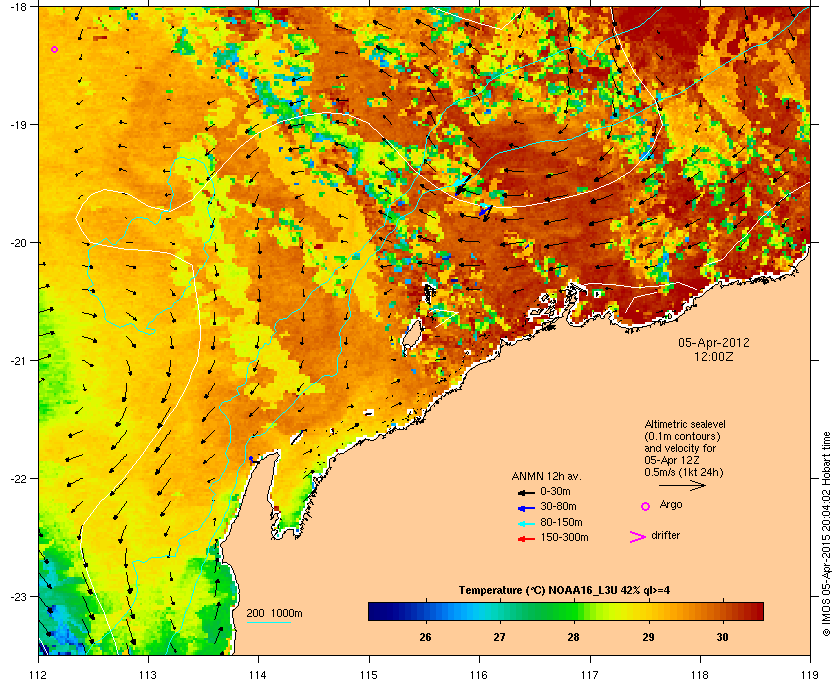
Task: Click the '116' longitude axis label
Action: [x=479, y=675]
